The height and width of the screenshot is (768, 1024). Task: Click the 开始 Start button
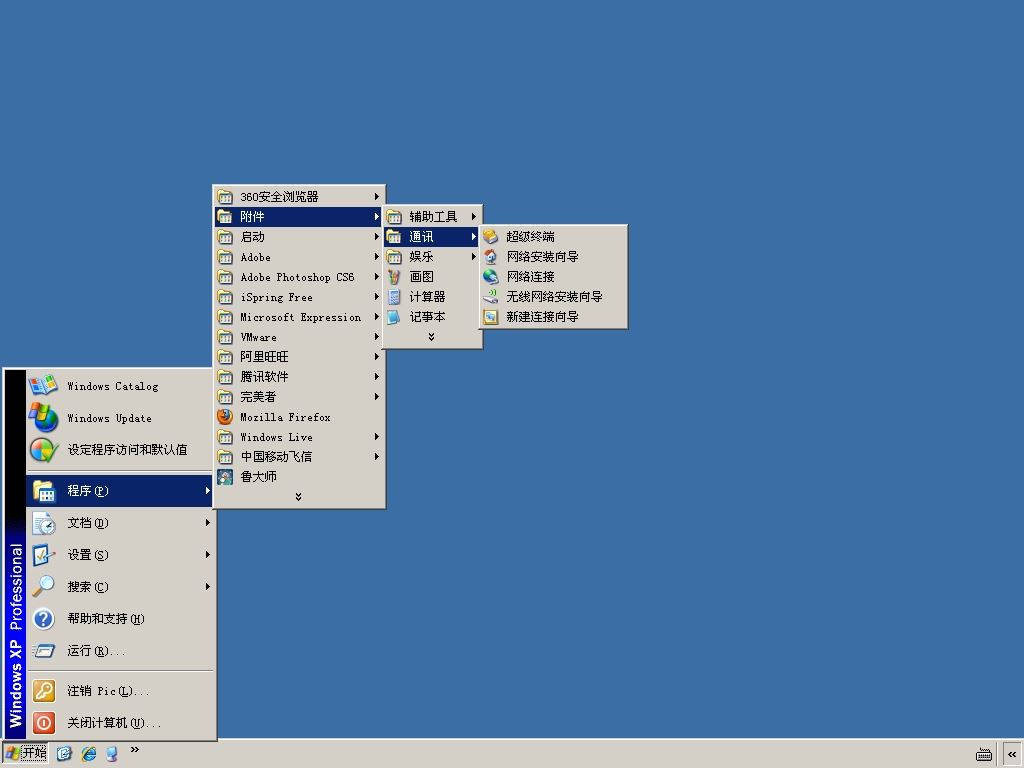click(25, 754)
